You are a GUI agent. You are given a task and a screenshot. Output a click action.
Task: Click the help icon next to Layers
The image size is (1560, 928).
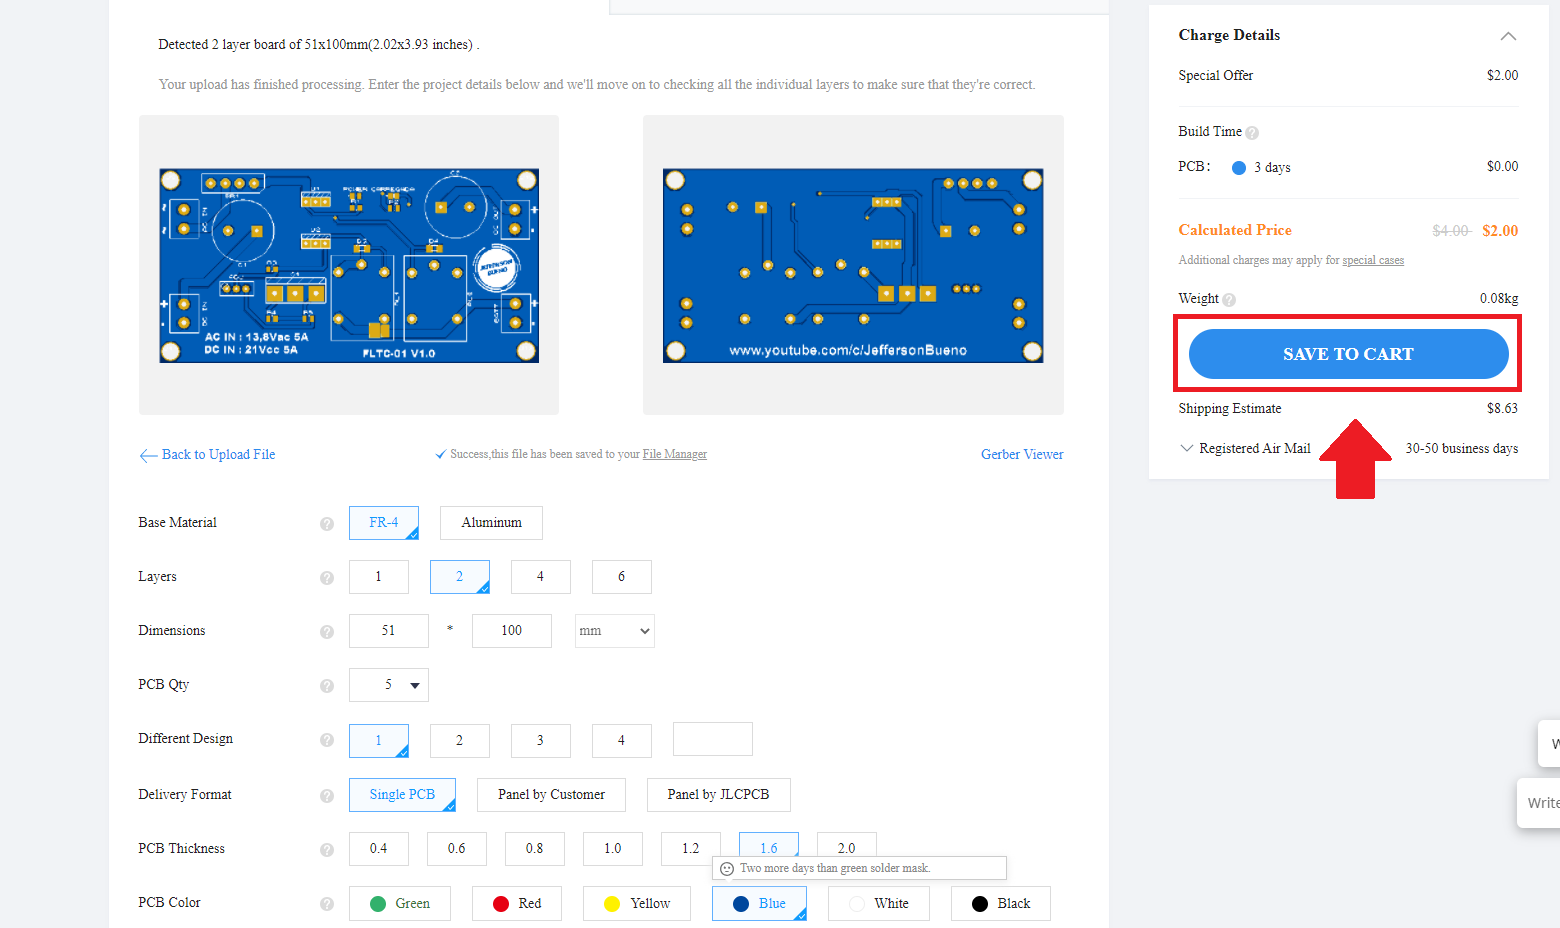[x=326, y=578]
